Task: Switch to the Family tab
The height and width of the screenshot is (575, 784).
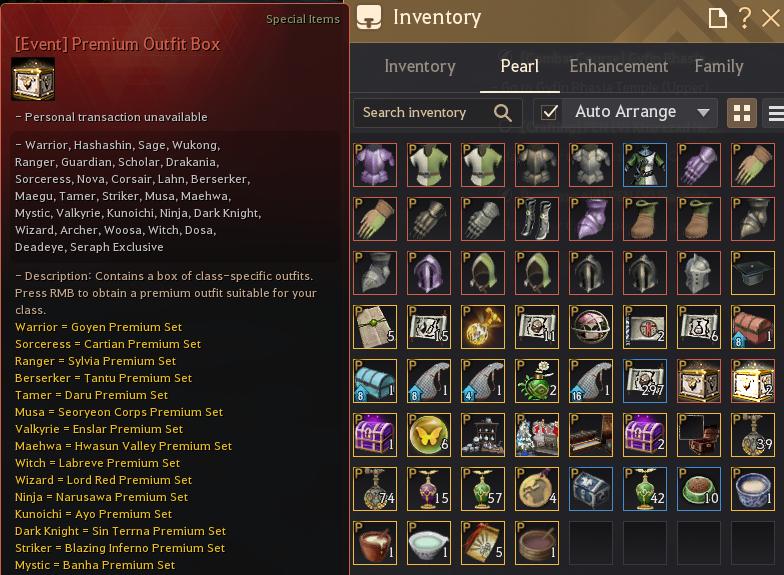Action: (x=718, y=66)
